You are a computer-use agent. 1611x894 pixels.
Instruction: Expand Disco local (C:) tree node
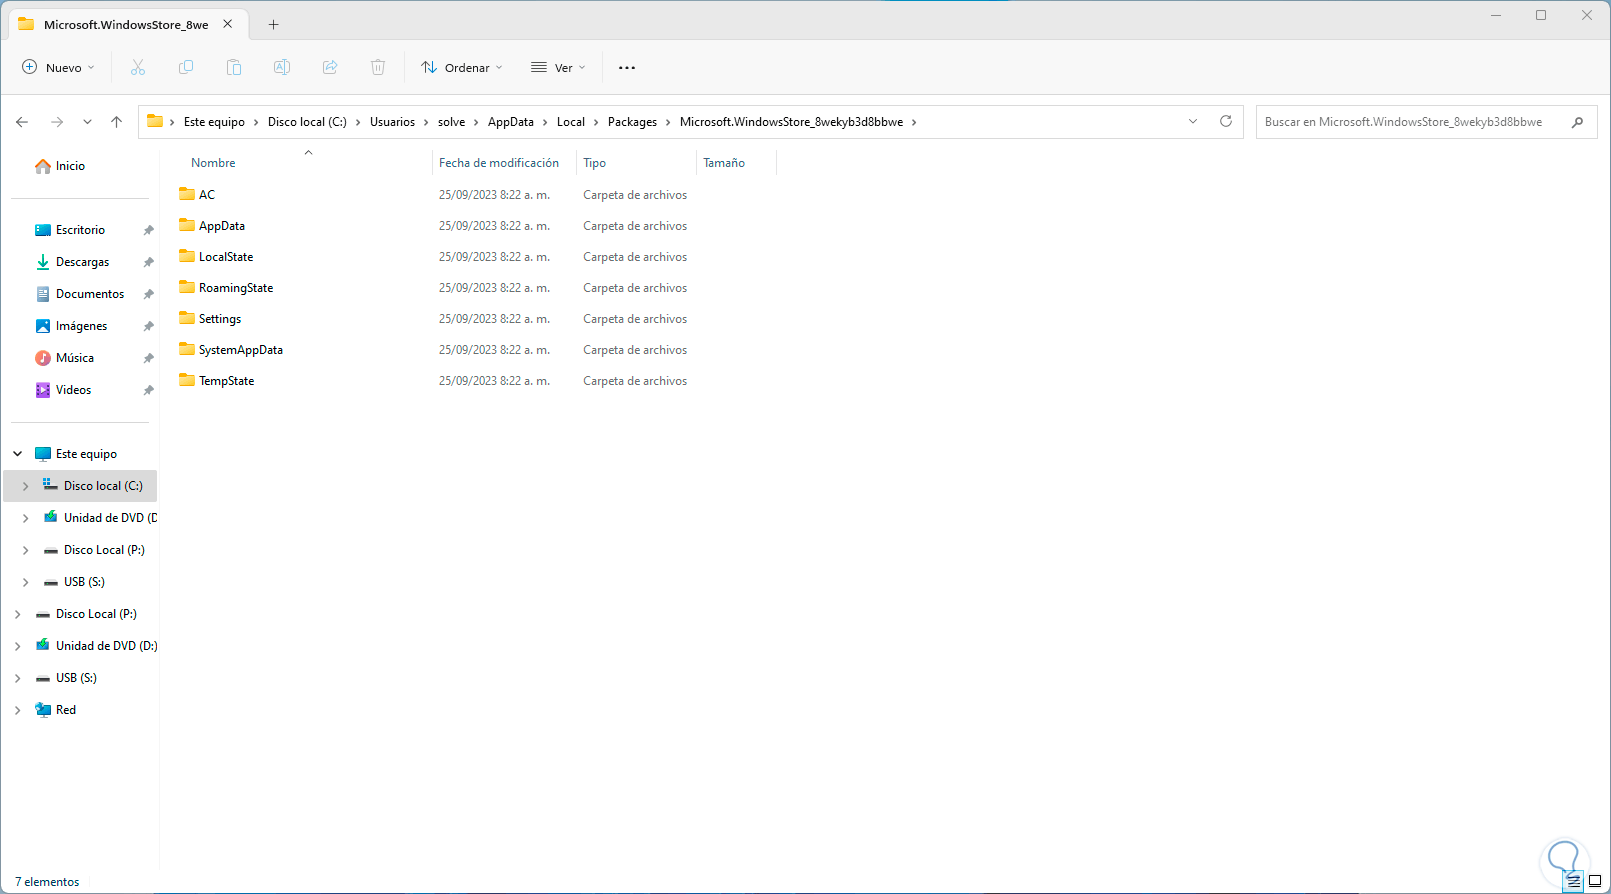click(x=26, y=486)
